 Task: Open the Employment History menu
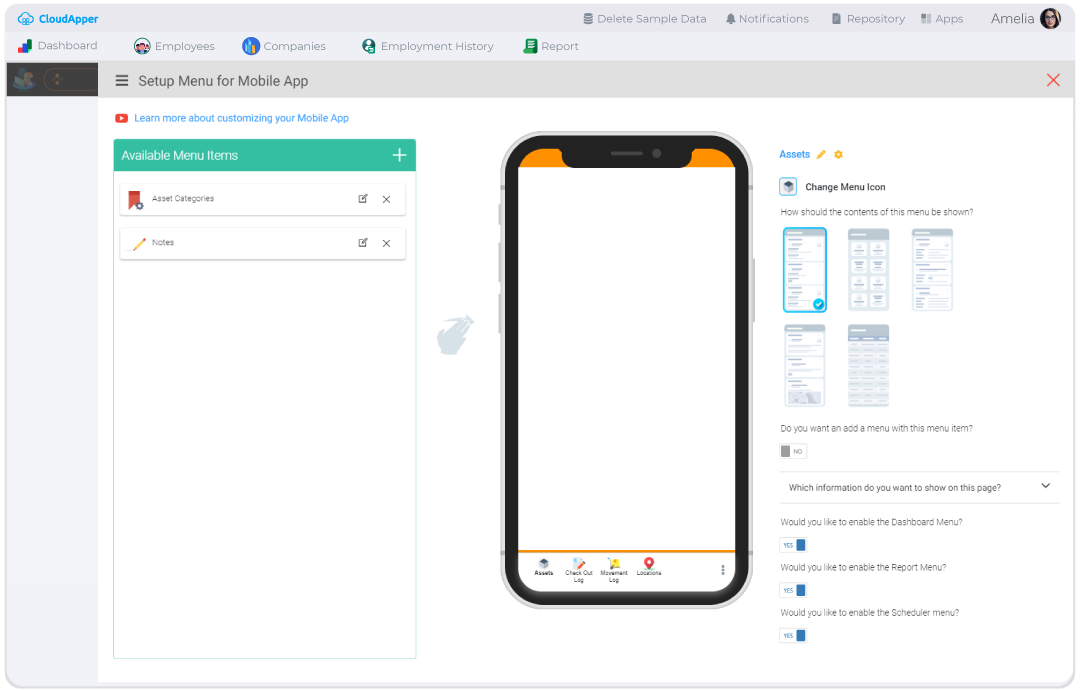tap(428, 46)
